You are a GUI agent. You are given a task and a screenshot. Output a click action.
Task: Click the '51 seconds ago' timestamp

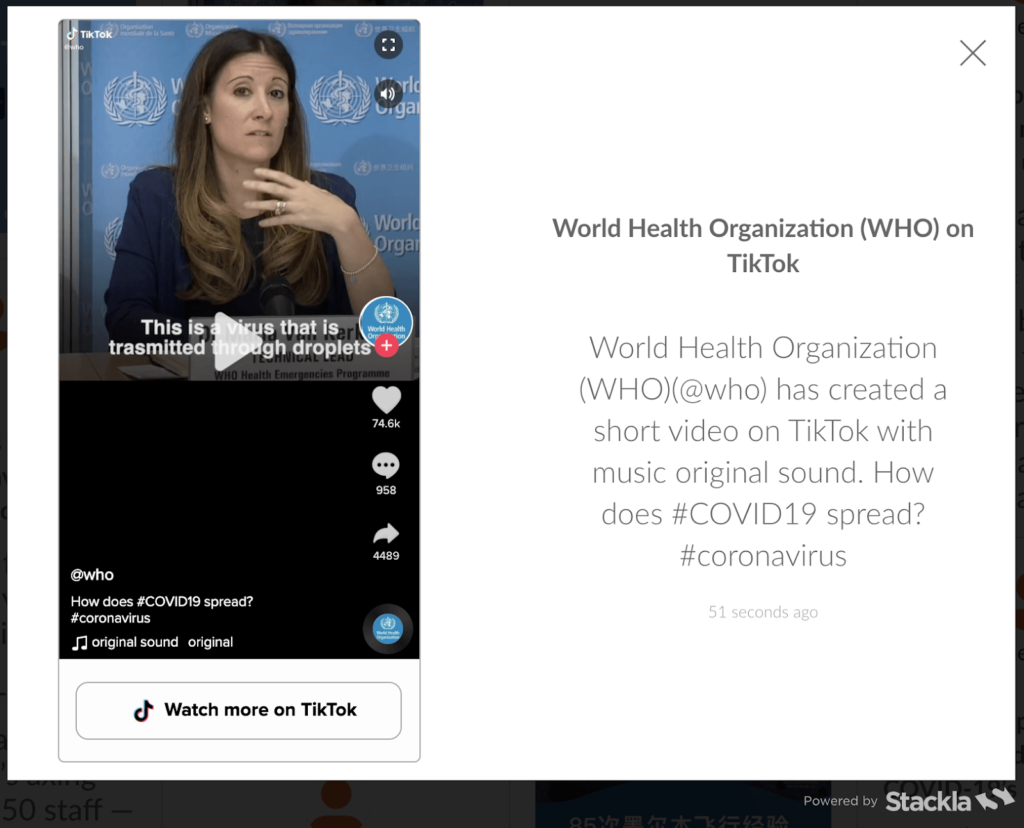pos(763,612)
